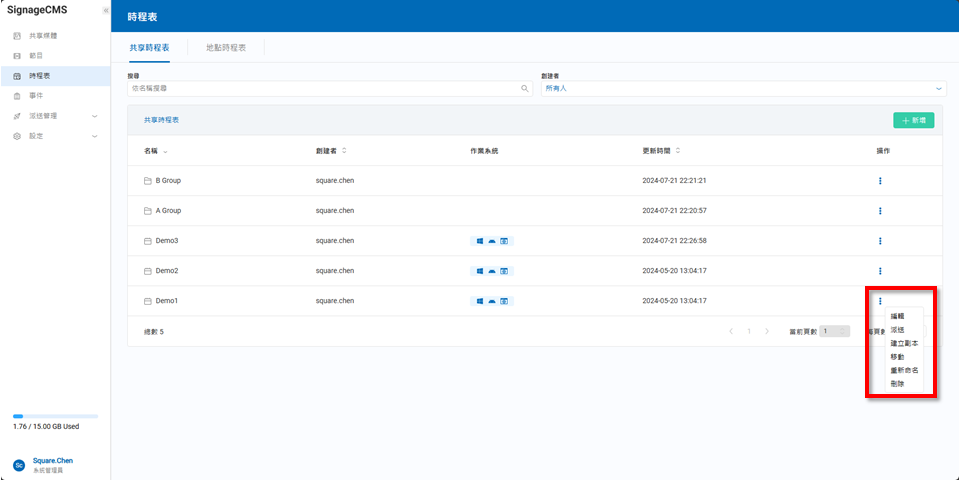Open the three-dot menu for Demo3
Viewport: 960px width, 480px height.
880,241
